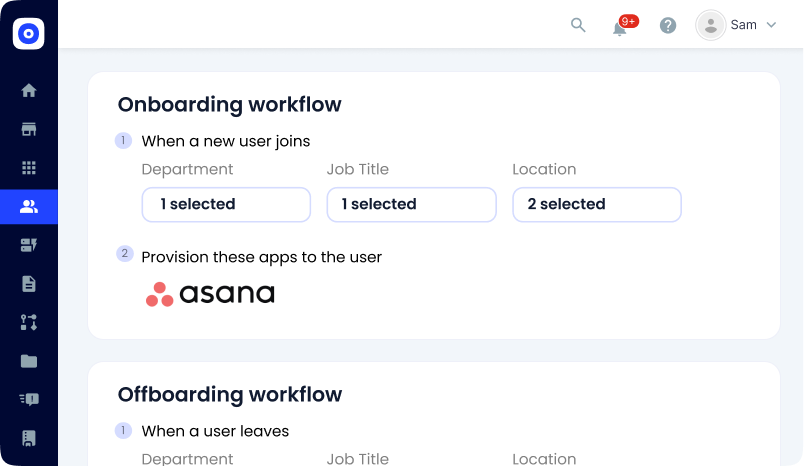Click the blue app logo in sidebar
Screen dimensions: 804x466
click(28, 33)
